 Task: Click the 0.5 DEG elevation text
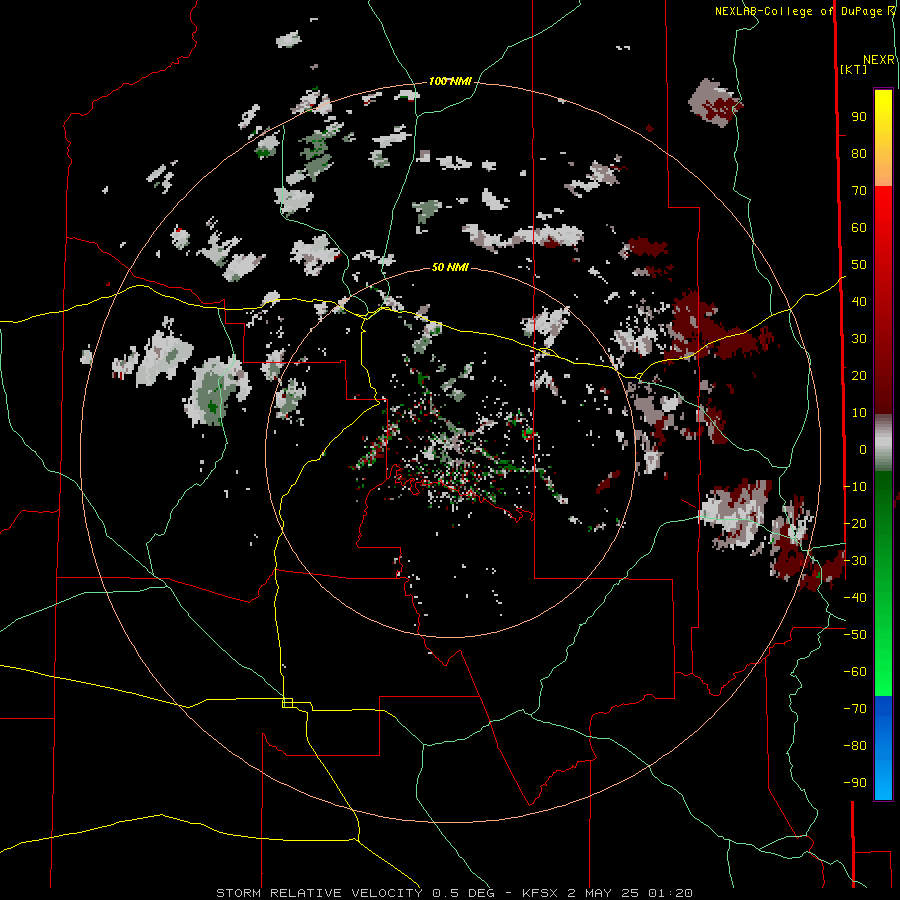click(x=461, y=893)
